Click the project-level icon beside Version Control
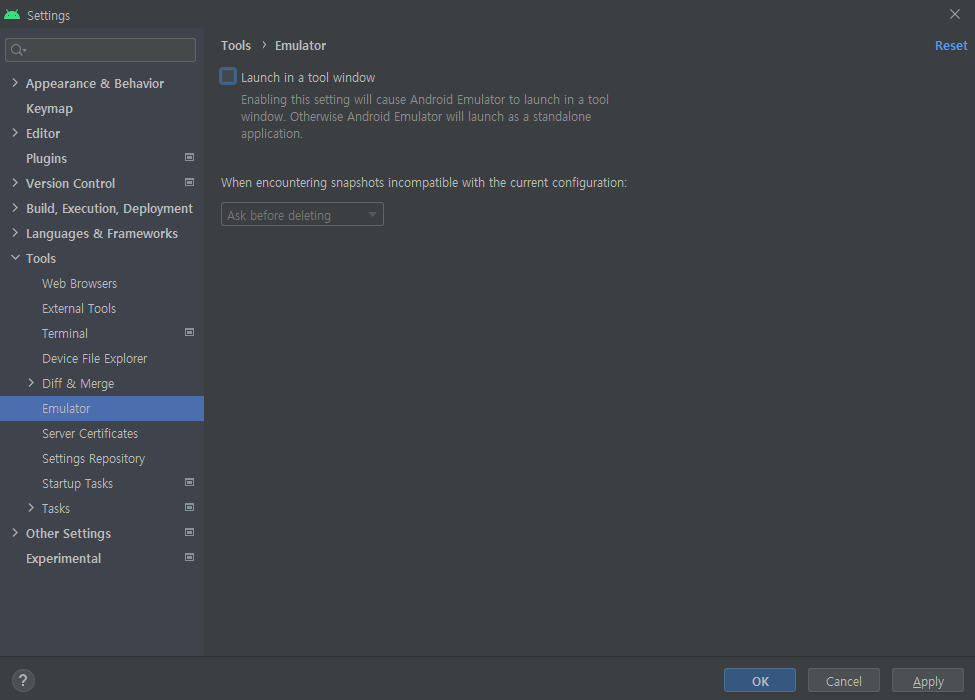The image size is (975, 700). pyautogui.click(x=190, y=183)
